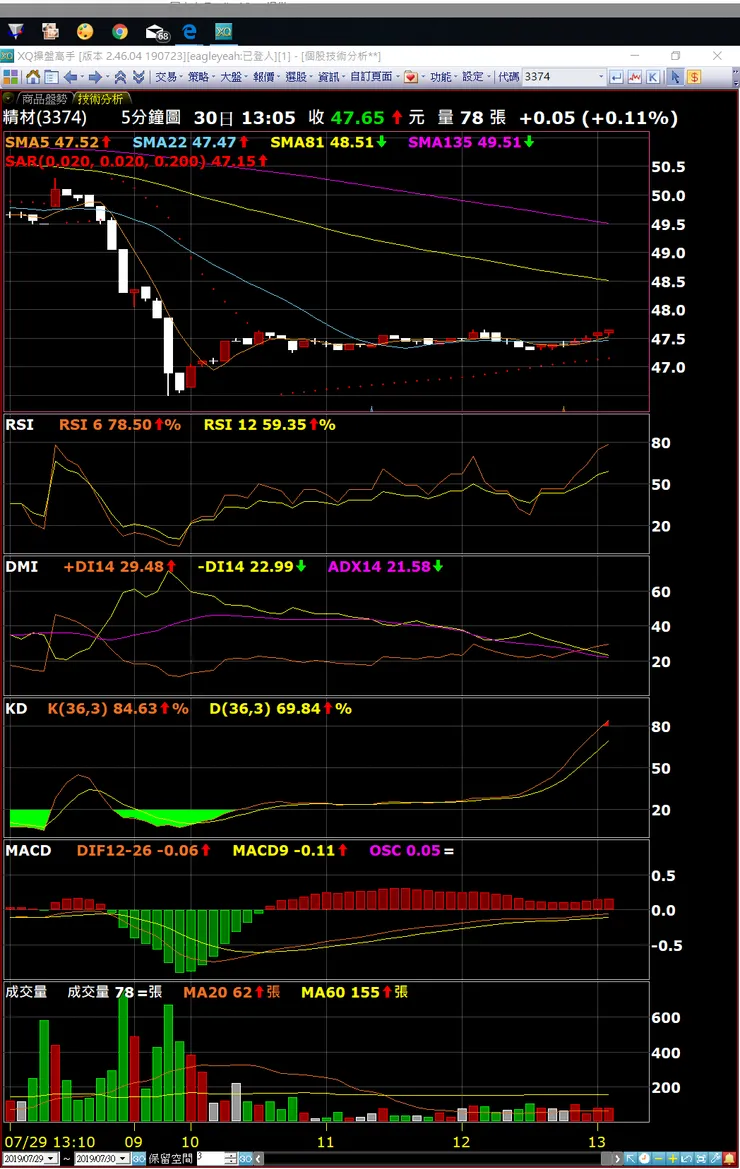Image resolution: width=740 pixels, height=1169 pixels.
Task: Open the Chrome browser from the taskbar
Action: click(120, 31)
